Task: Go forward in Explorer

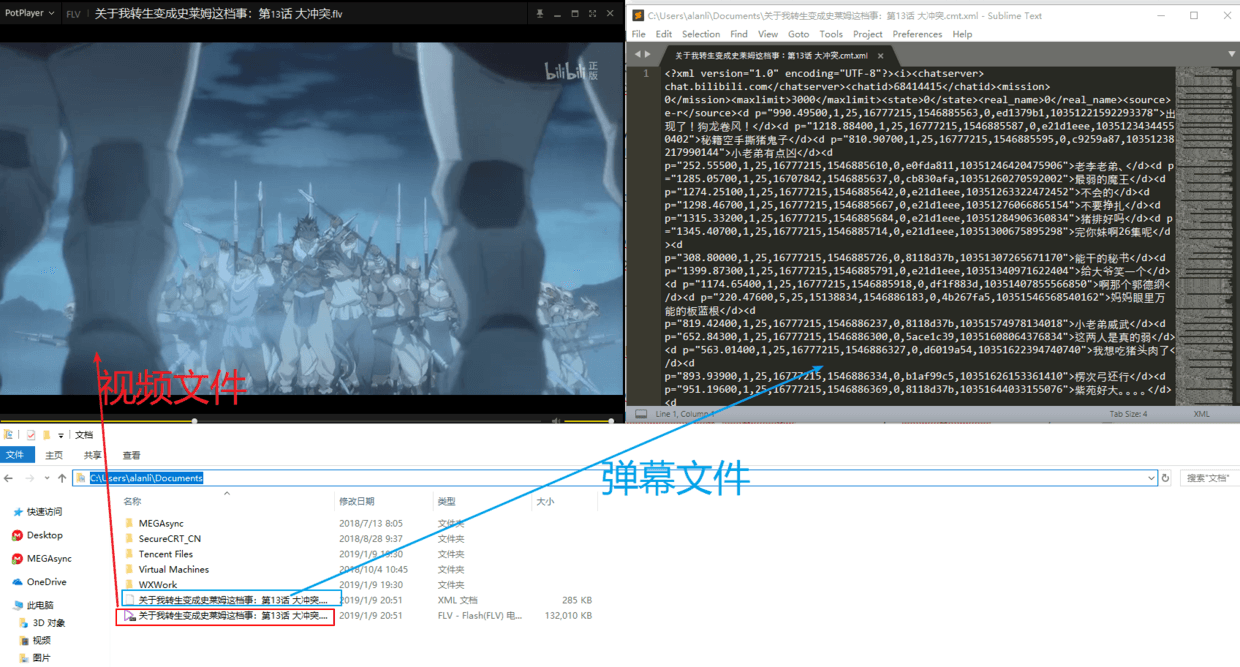Action: 29,478
